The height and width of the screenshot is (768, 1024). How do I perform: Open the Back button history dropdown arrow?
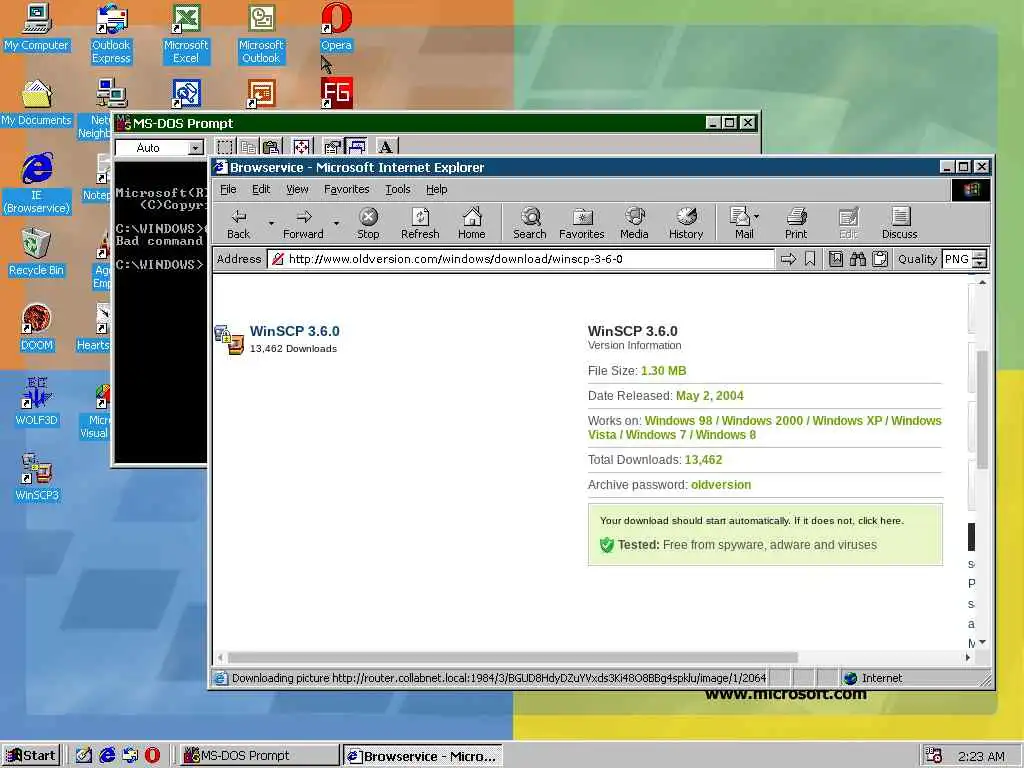tap(271, 223)
